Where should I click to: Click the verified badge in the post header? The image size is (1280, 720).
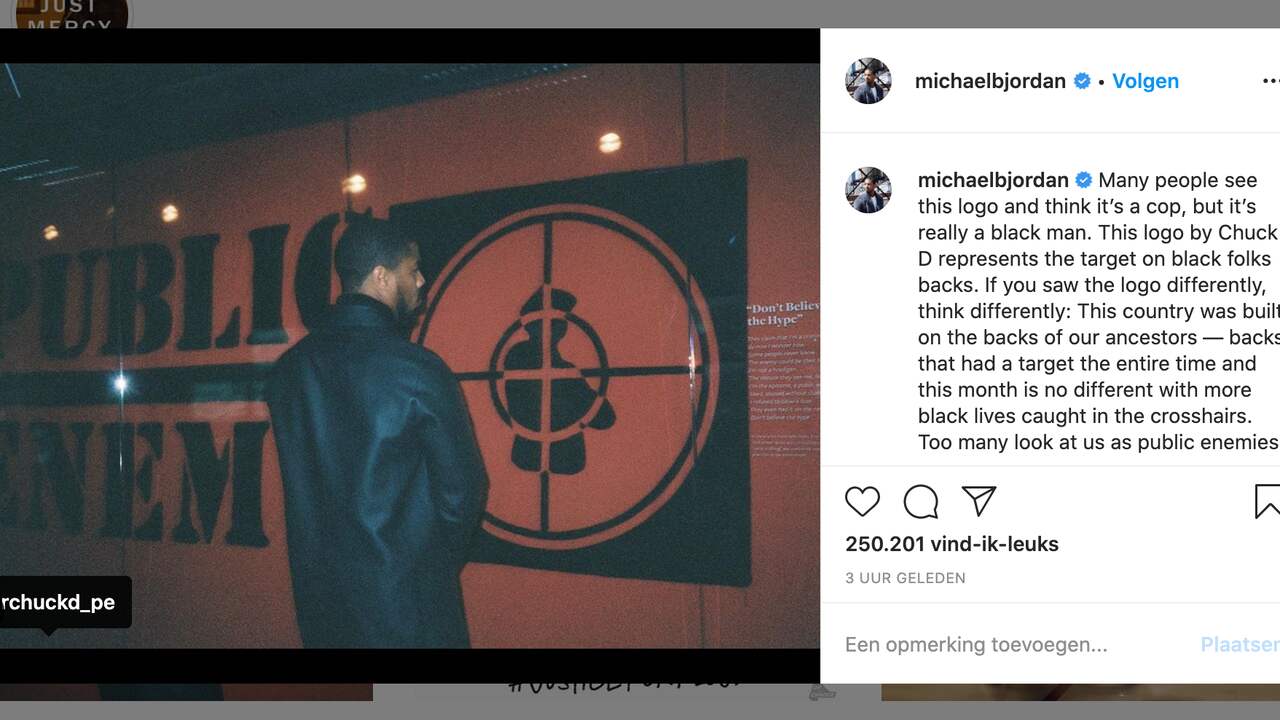point(1082,81)
